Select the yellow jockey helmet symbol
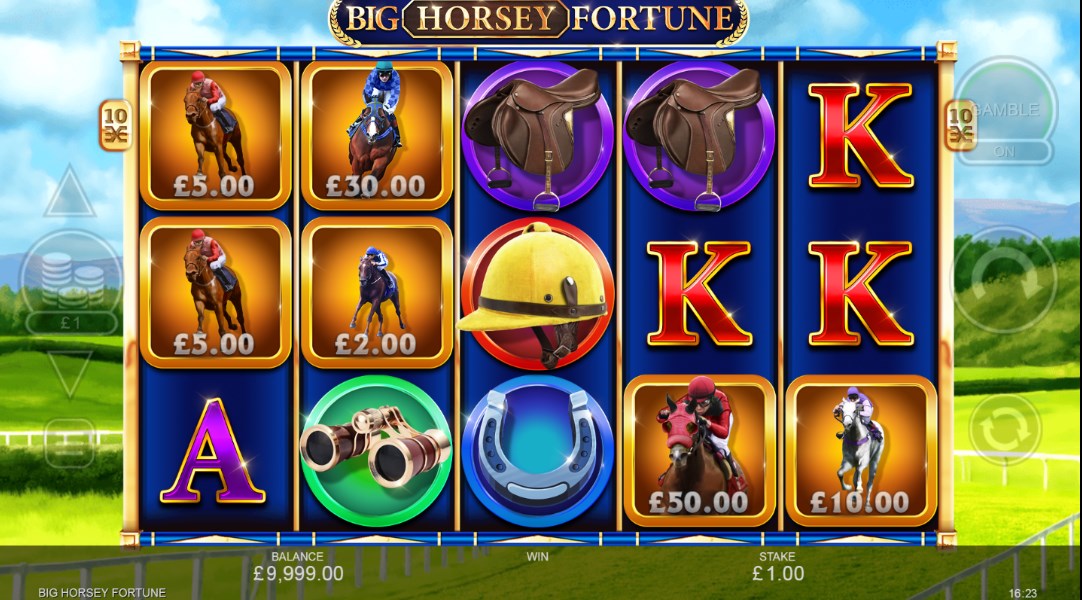1082x600 pixels. 536,294
